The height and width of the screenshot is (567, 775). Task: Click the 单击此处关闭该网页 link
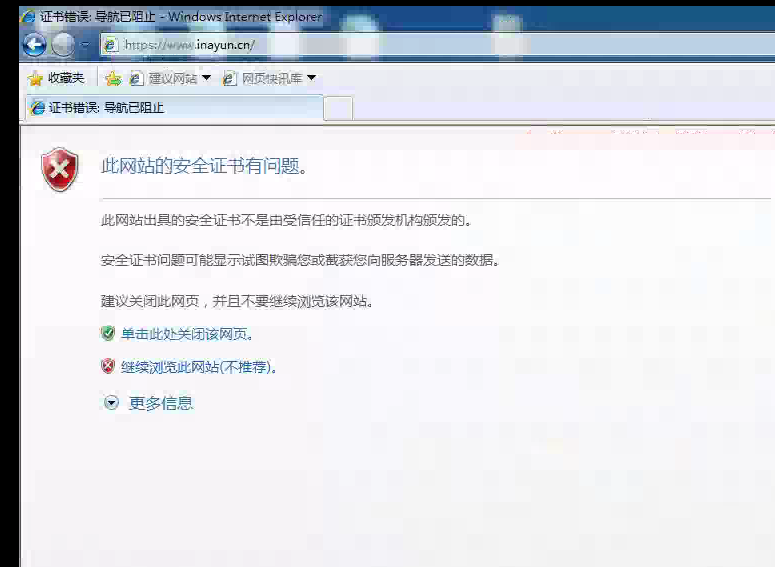click(186, 335)
